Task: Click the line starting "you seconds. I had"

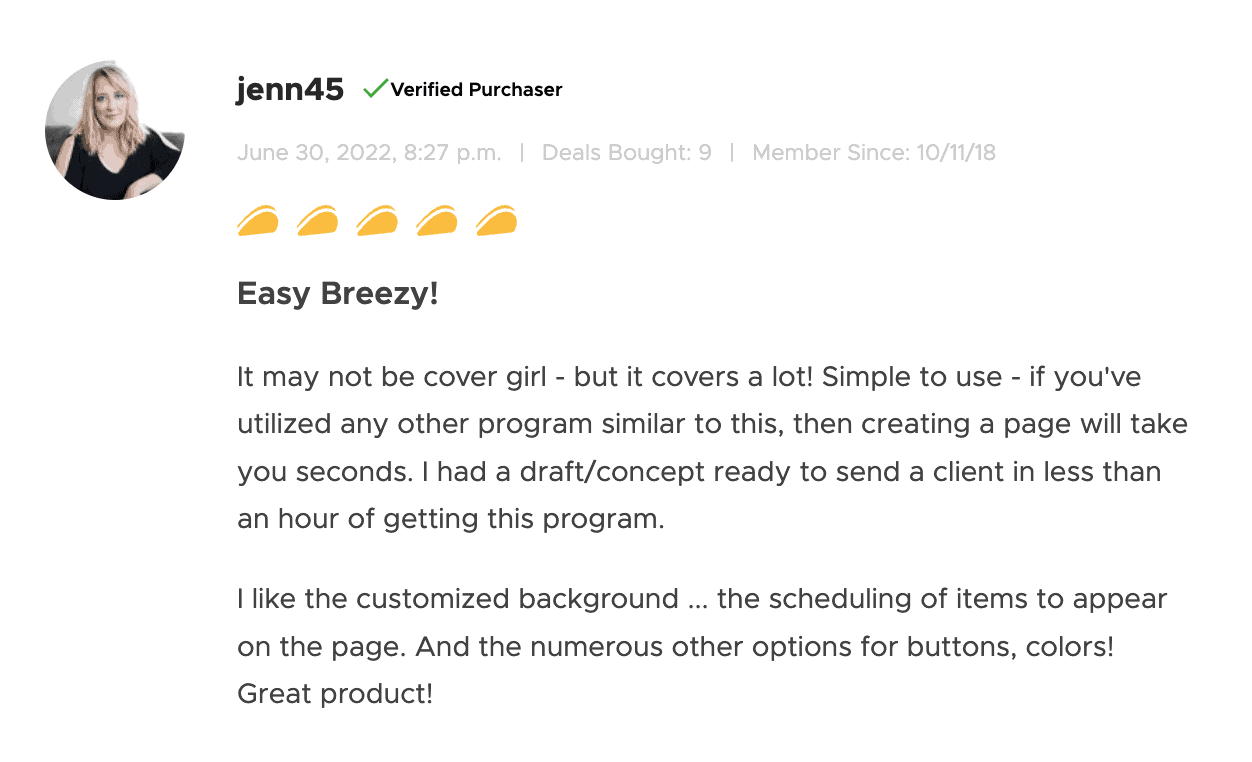Action: [699, 471]
